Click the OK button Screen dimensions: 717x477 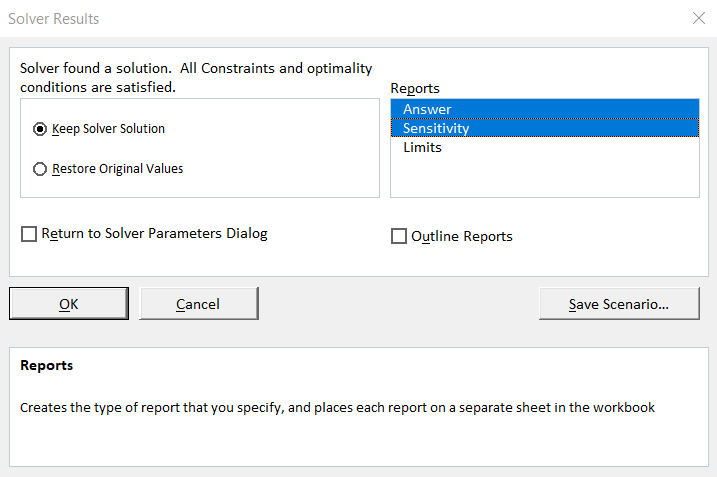(x=69, y=304)
